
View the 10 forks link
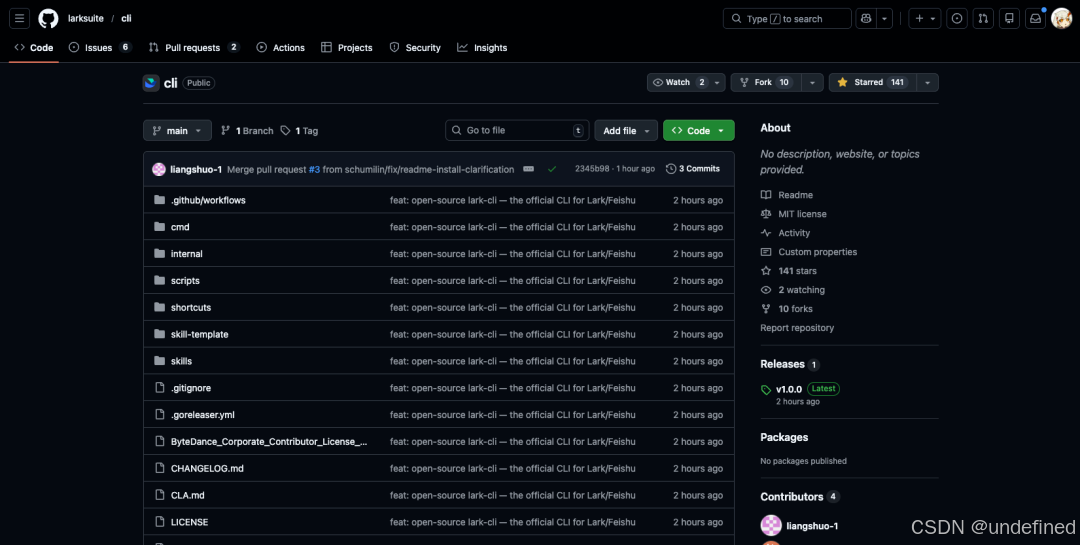click(787, 309)
